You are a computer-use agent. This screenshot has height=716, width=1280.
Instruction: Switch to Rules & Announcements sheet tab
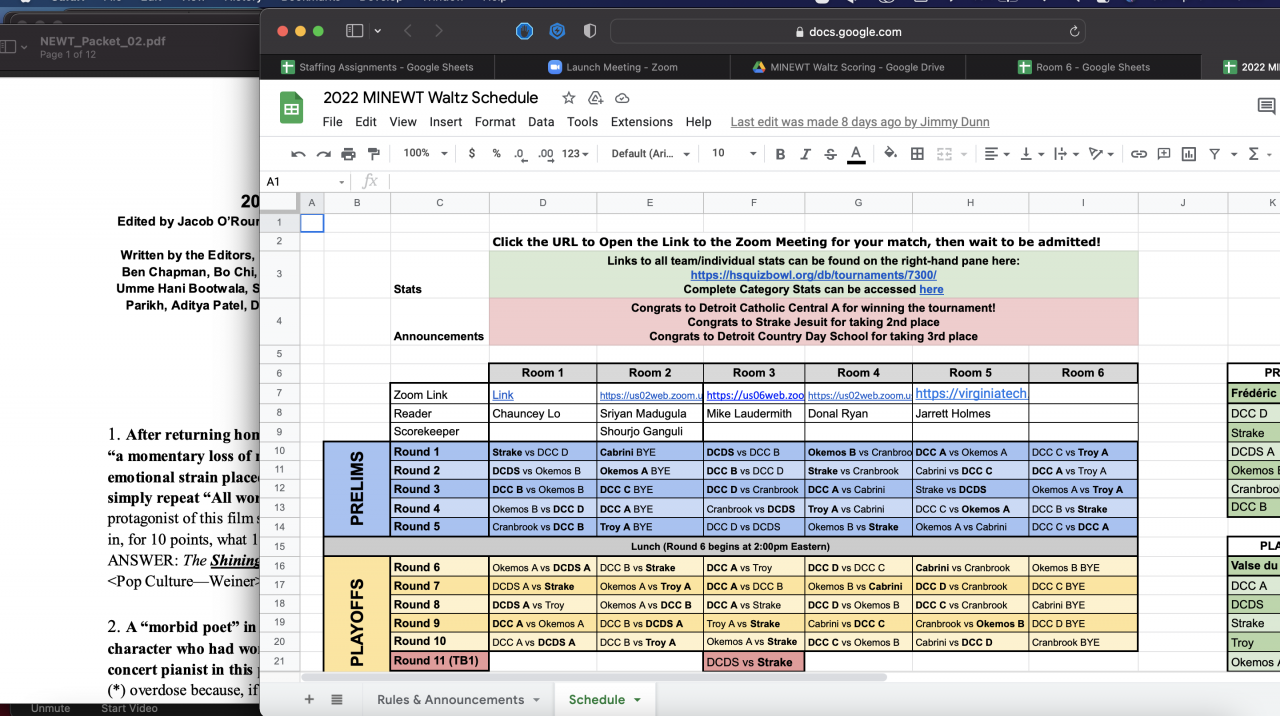(450, 699)
